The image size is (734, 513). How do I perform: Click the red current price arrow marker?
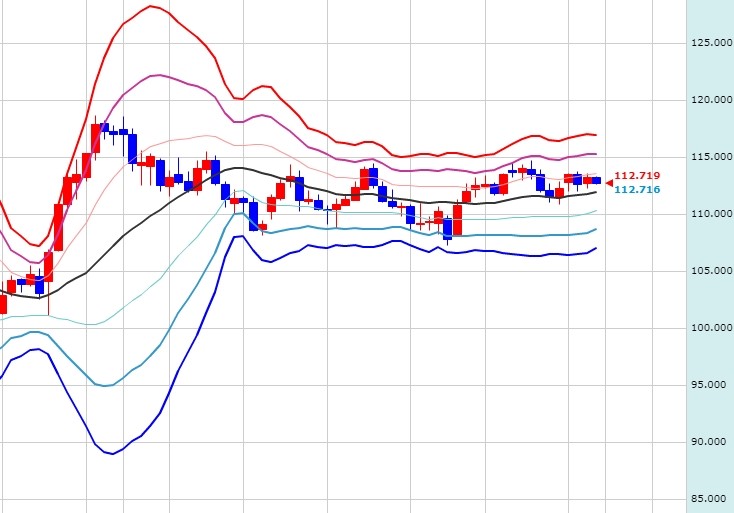609,183
